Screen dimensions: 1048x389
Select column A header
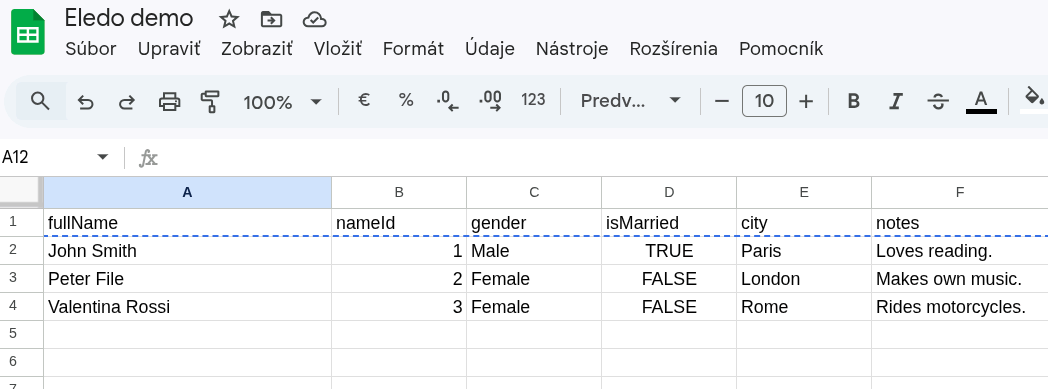coord(187,192)
